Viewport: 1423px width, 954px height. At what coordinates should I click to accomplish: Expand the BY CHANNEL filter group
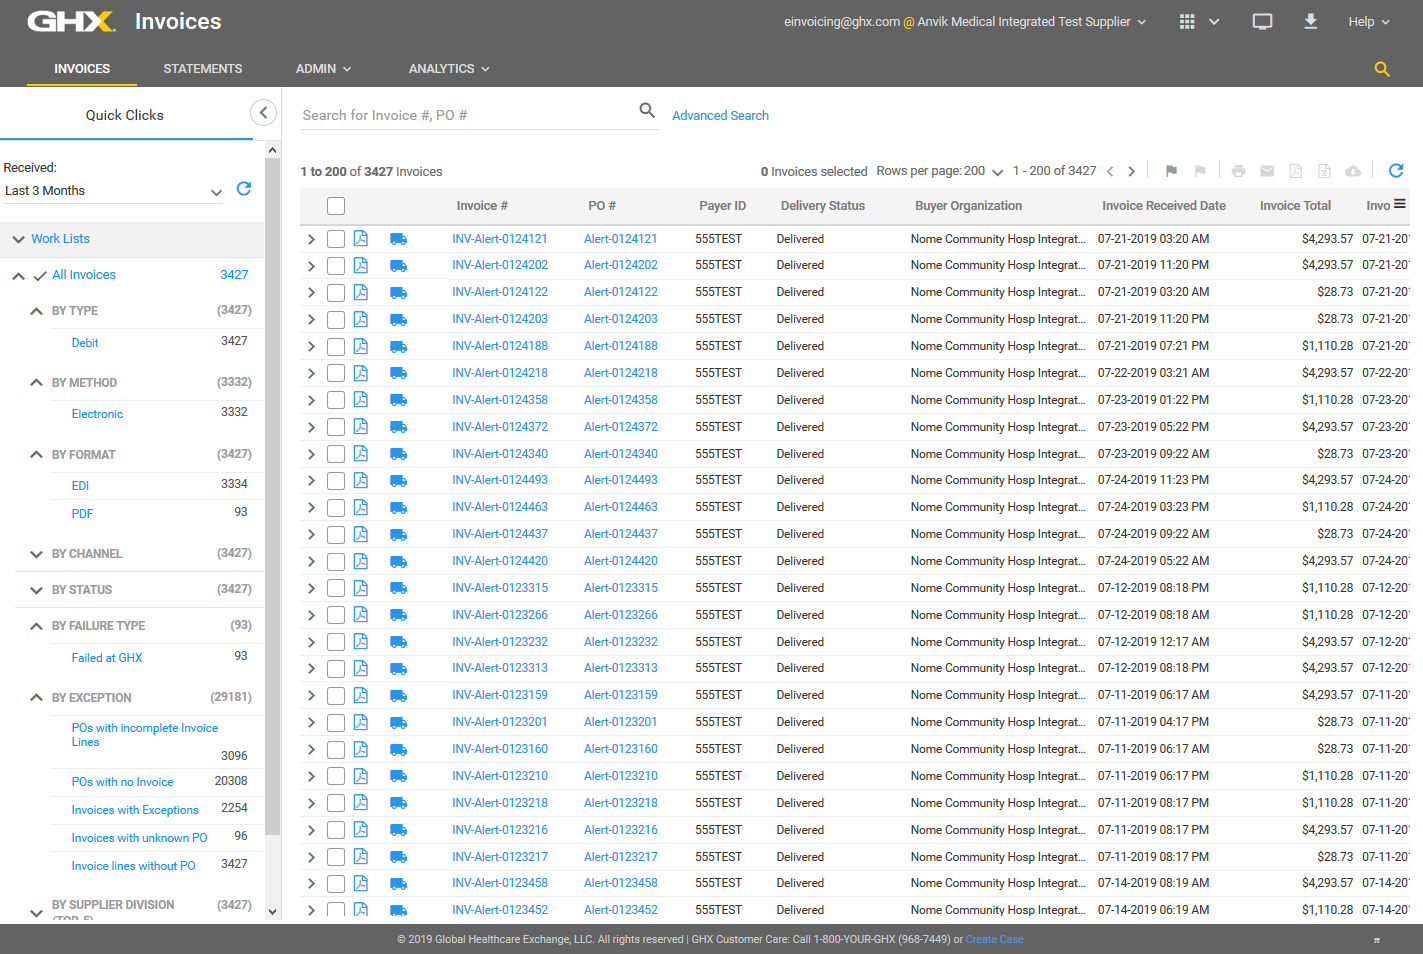86,554
